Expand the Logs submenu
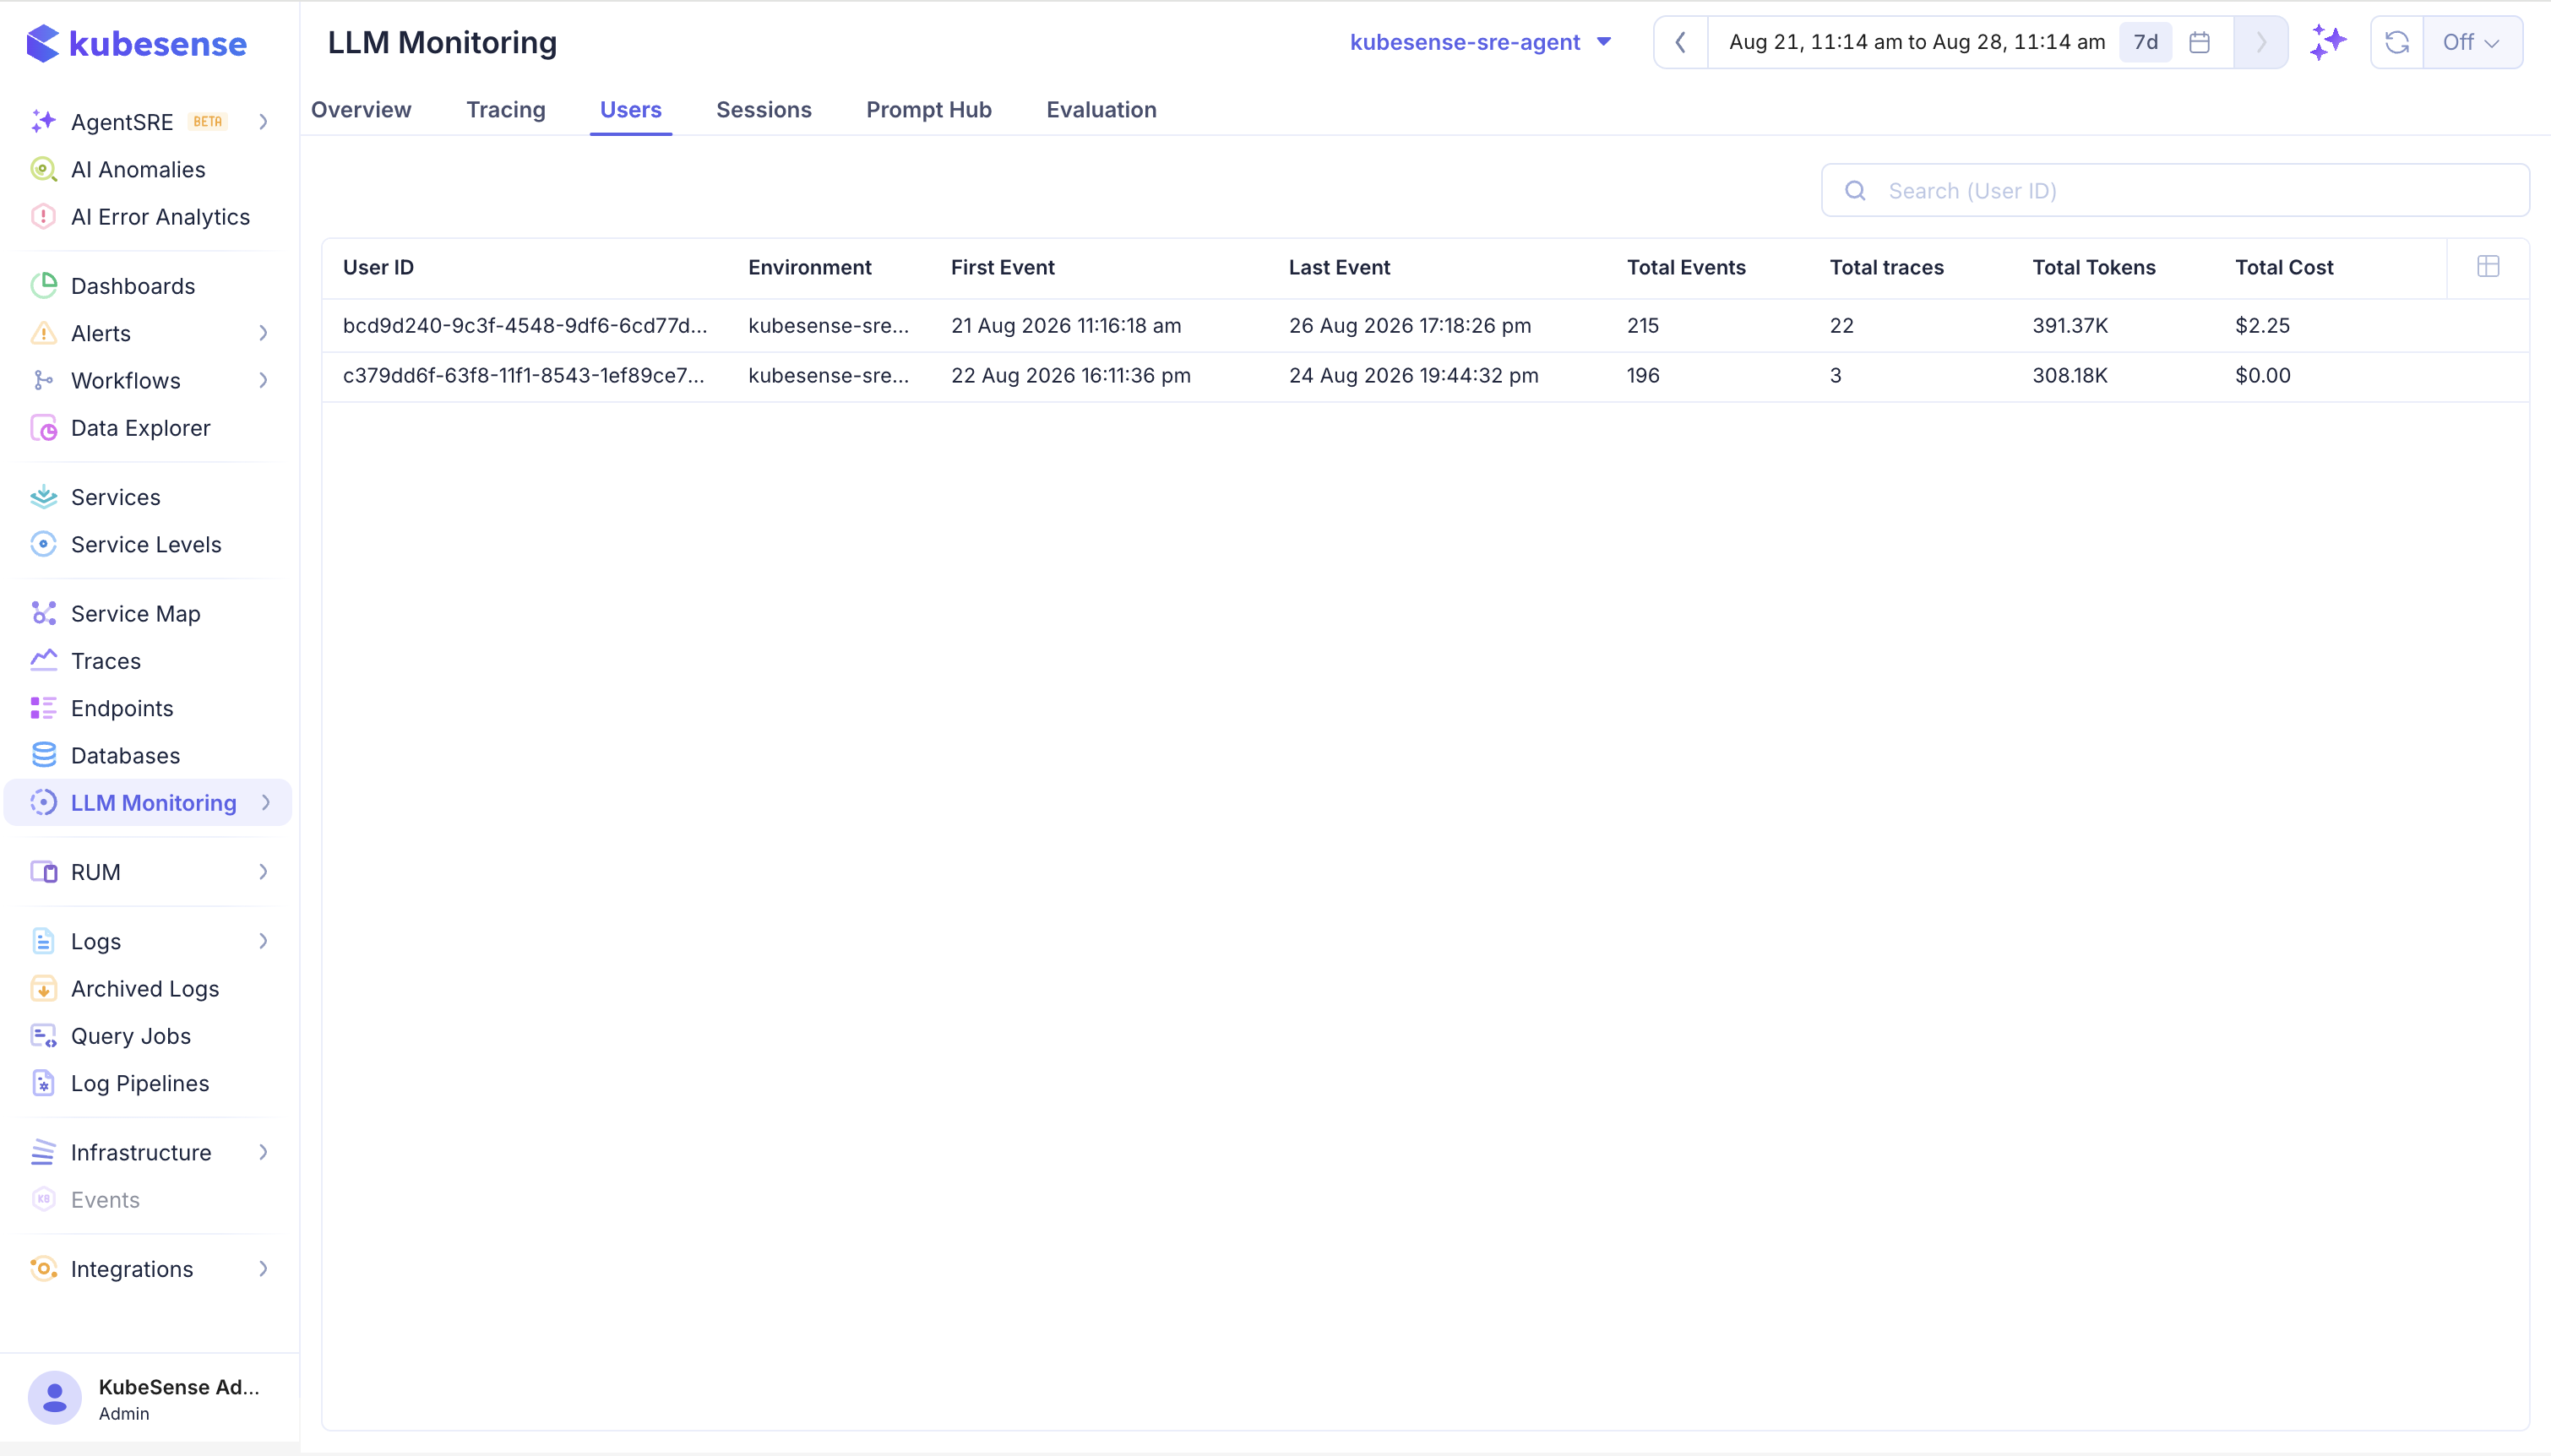The image size is (2551, 1456). (264, 941)
